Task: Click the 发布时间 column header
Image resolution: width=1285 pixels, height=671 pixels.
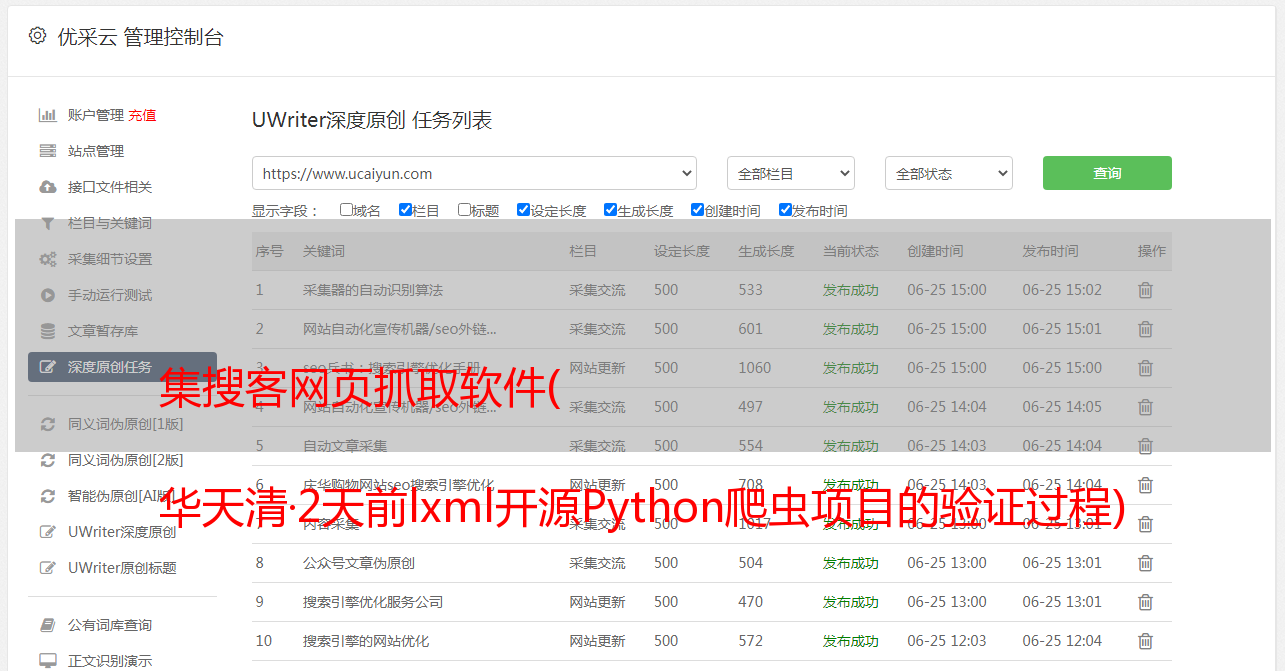Action: pos(1050,251)
